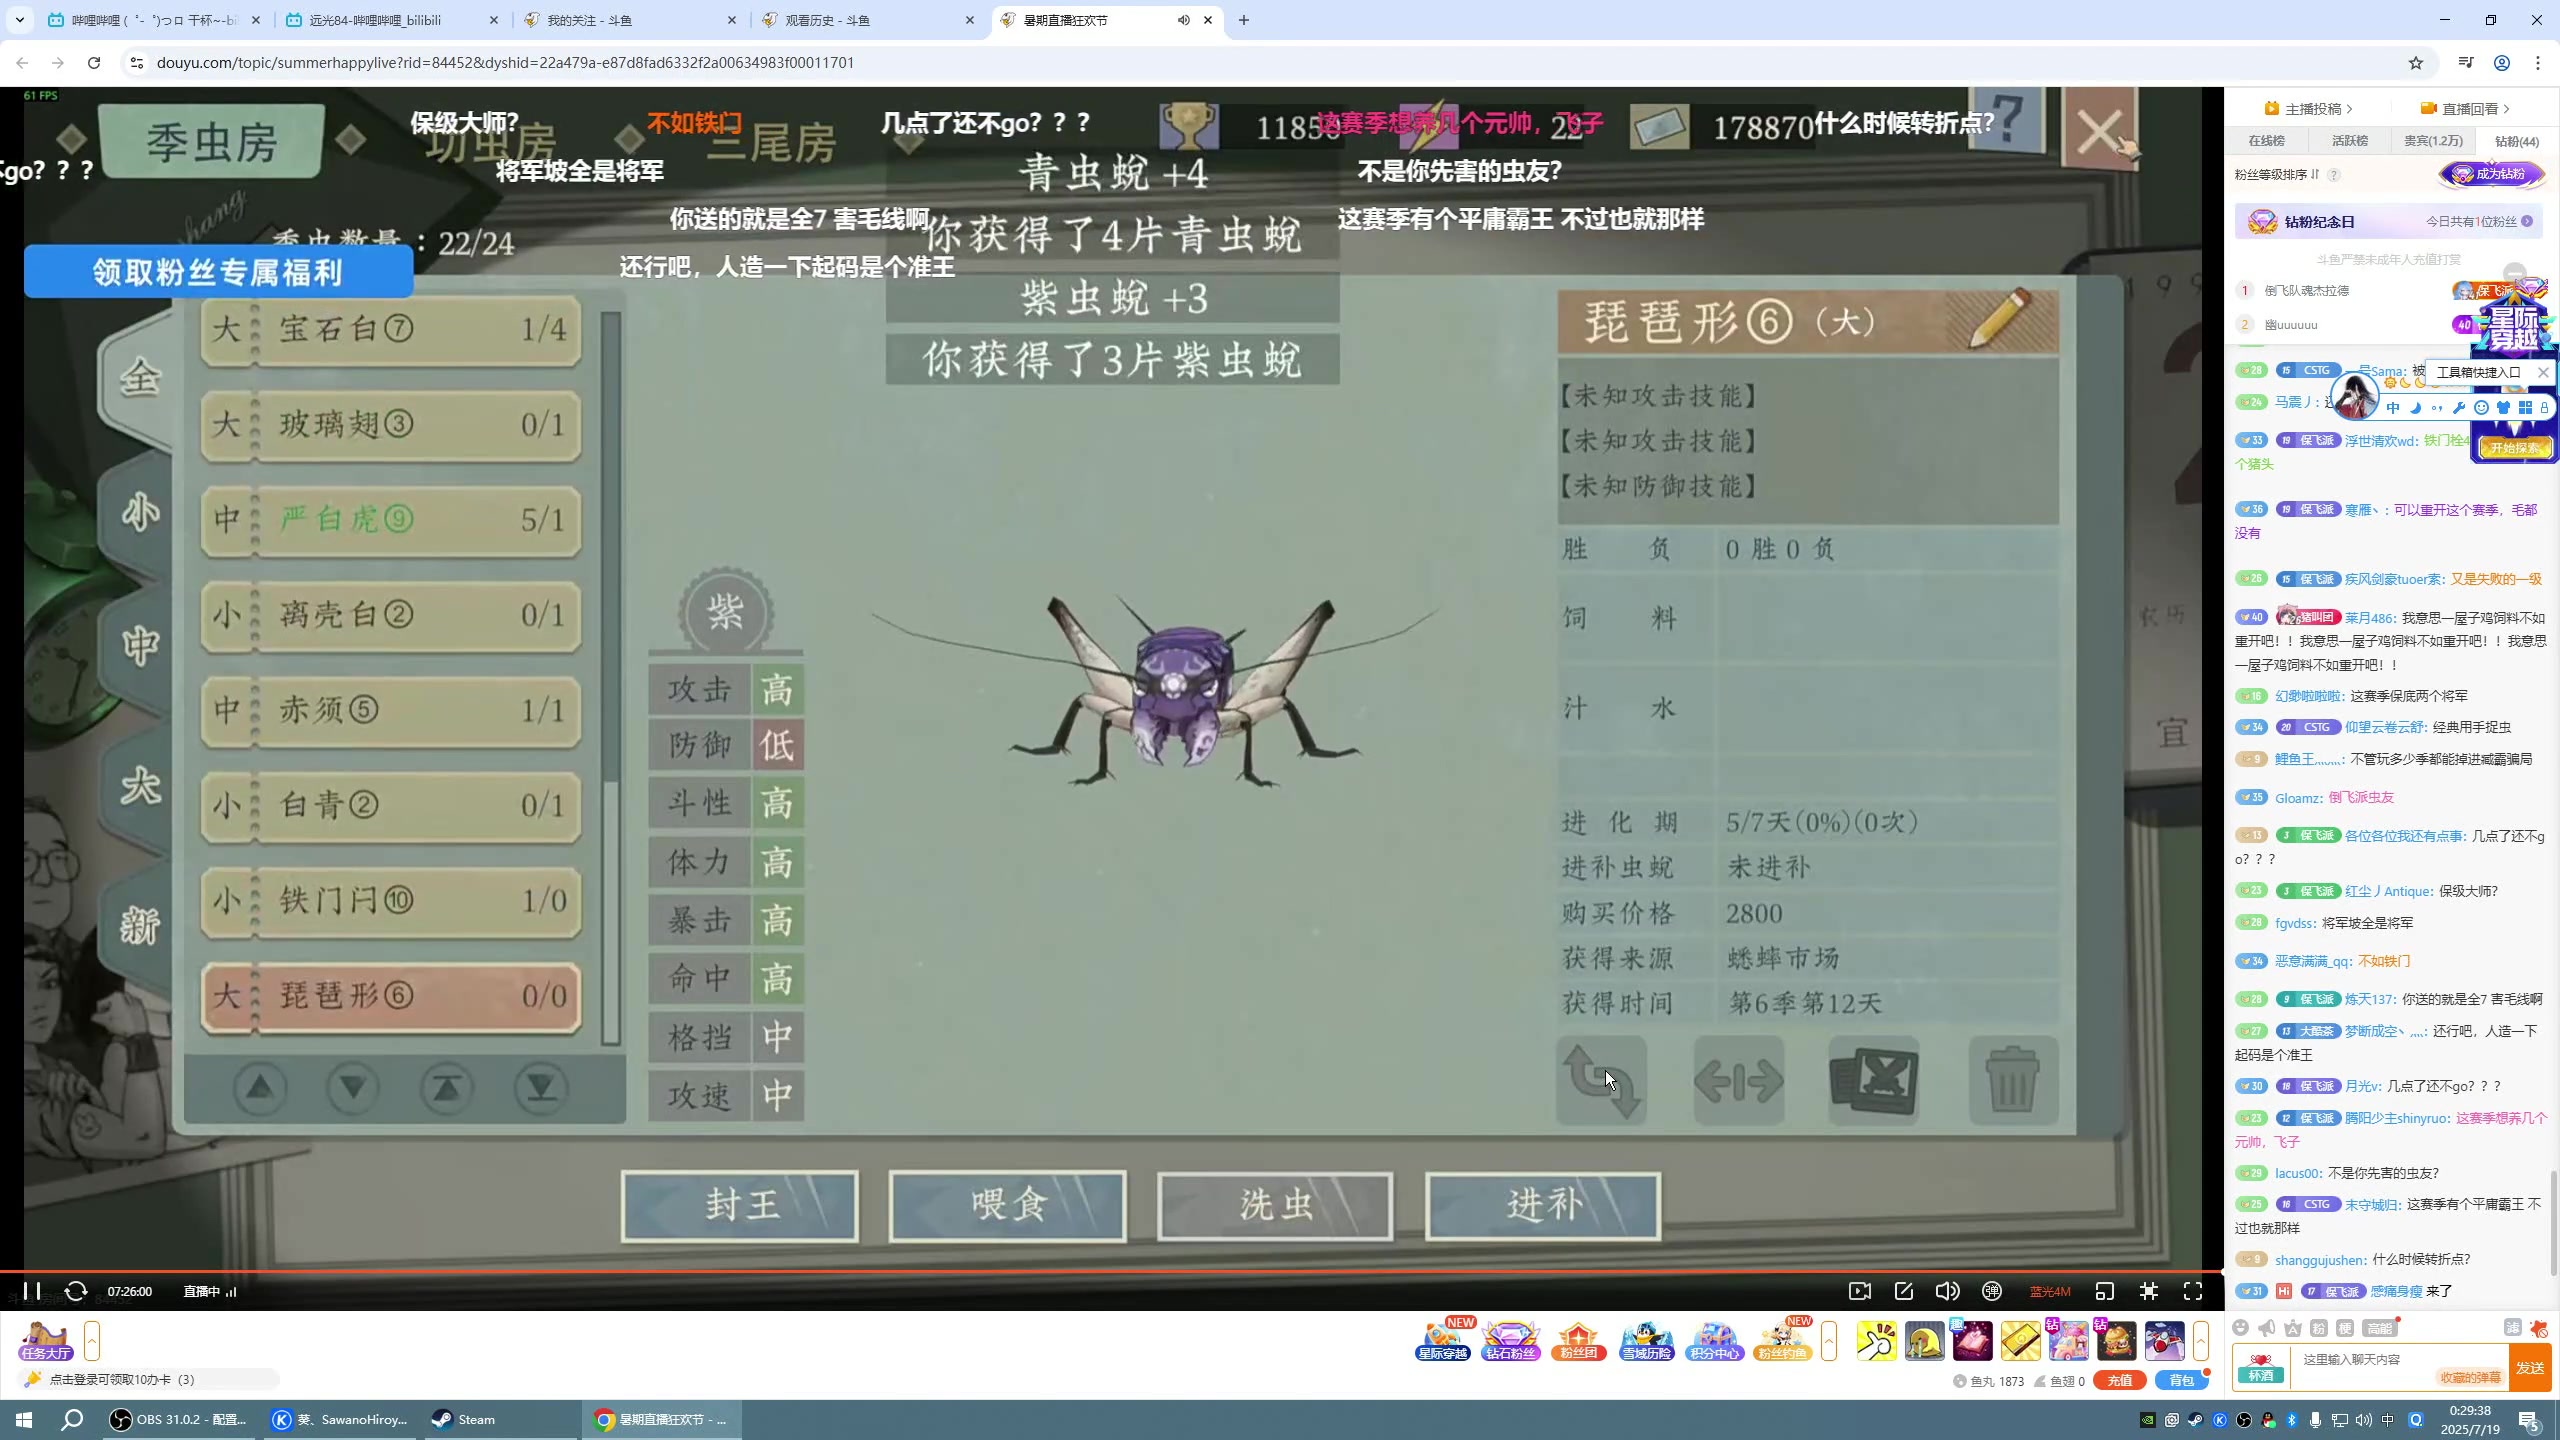The height and width of the screenshot is (1440, 2560).
Task: Toggle web page fullscreen mode
Action: click(2149, 1291)
